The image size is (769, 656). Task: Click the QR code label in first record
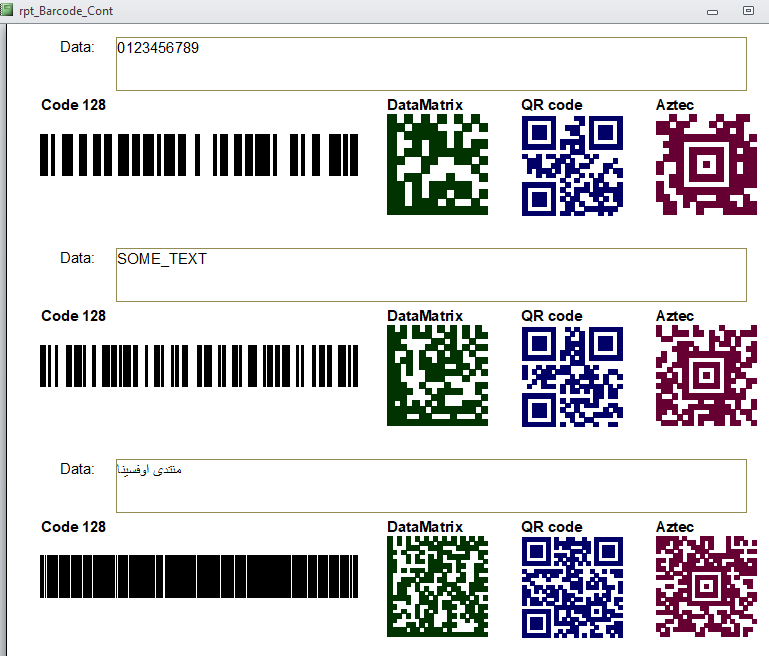(x=552, y=105)
